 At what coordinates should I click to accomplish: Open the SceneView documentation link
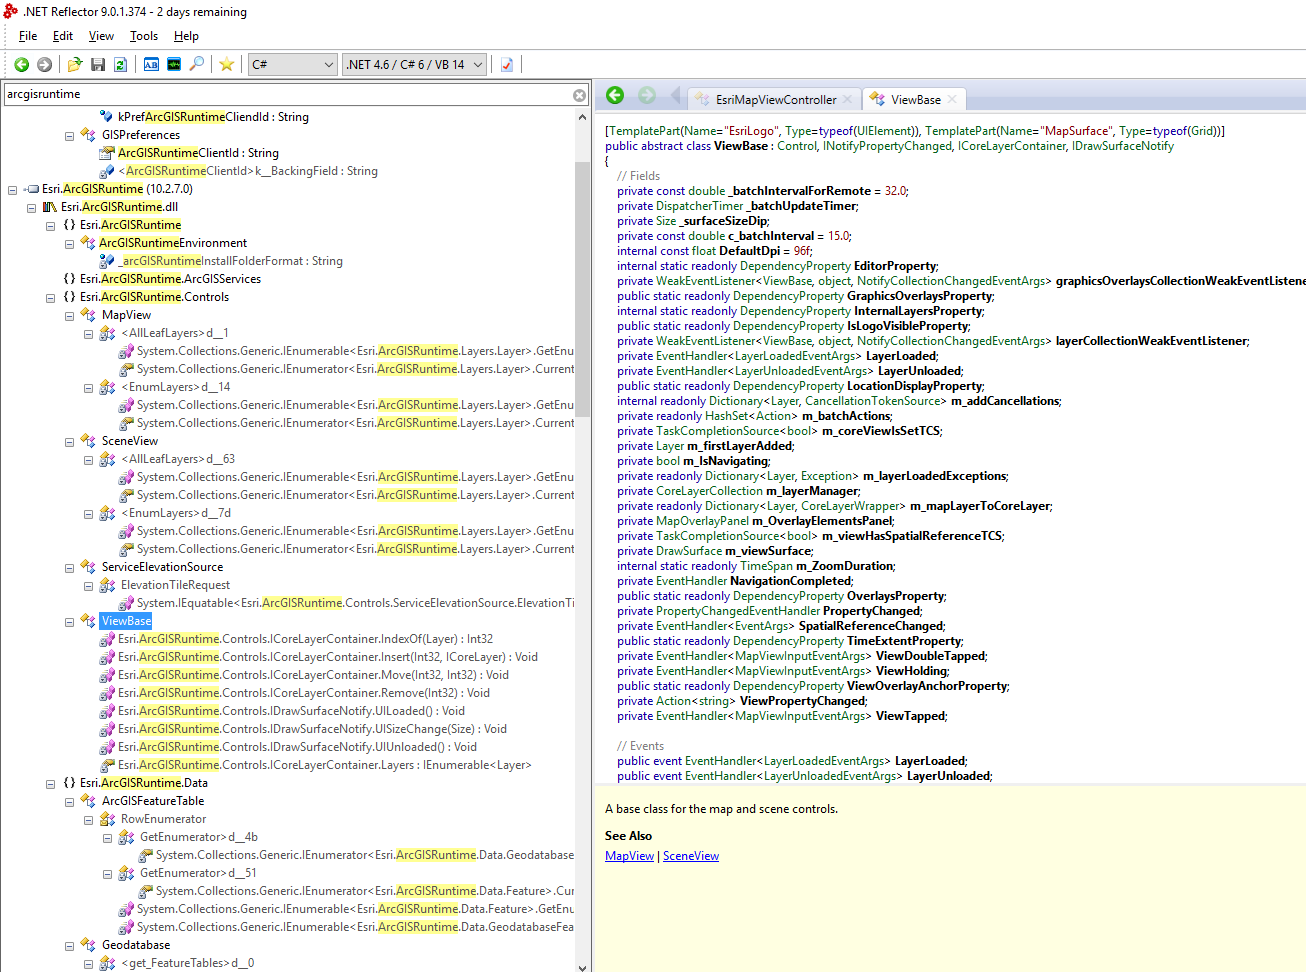tap(690, 856)
